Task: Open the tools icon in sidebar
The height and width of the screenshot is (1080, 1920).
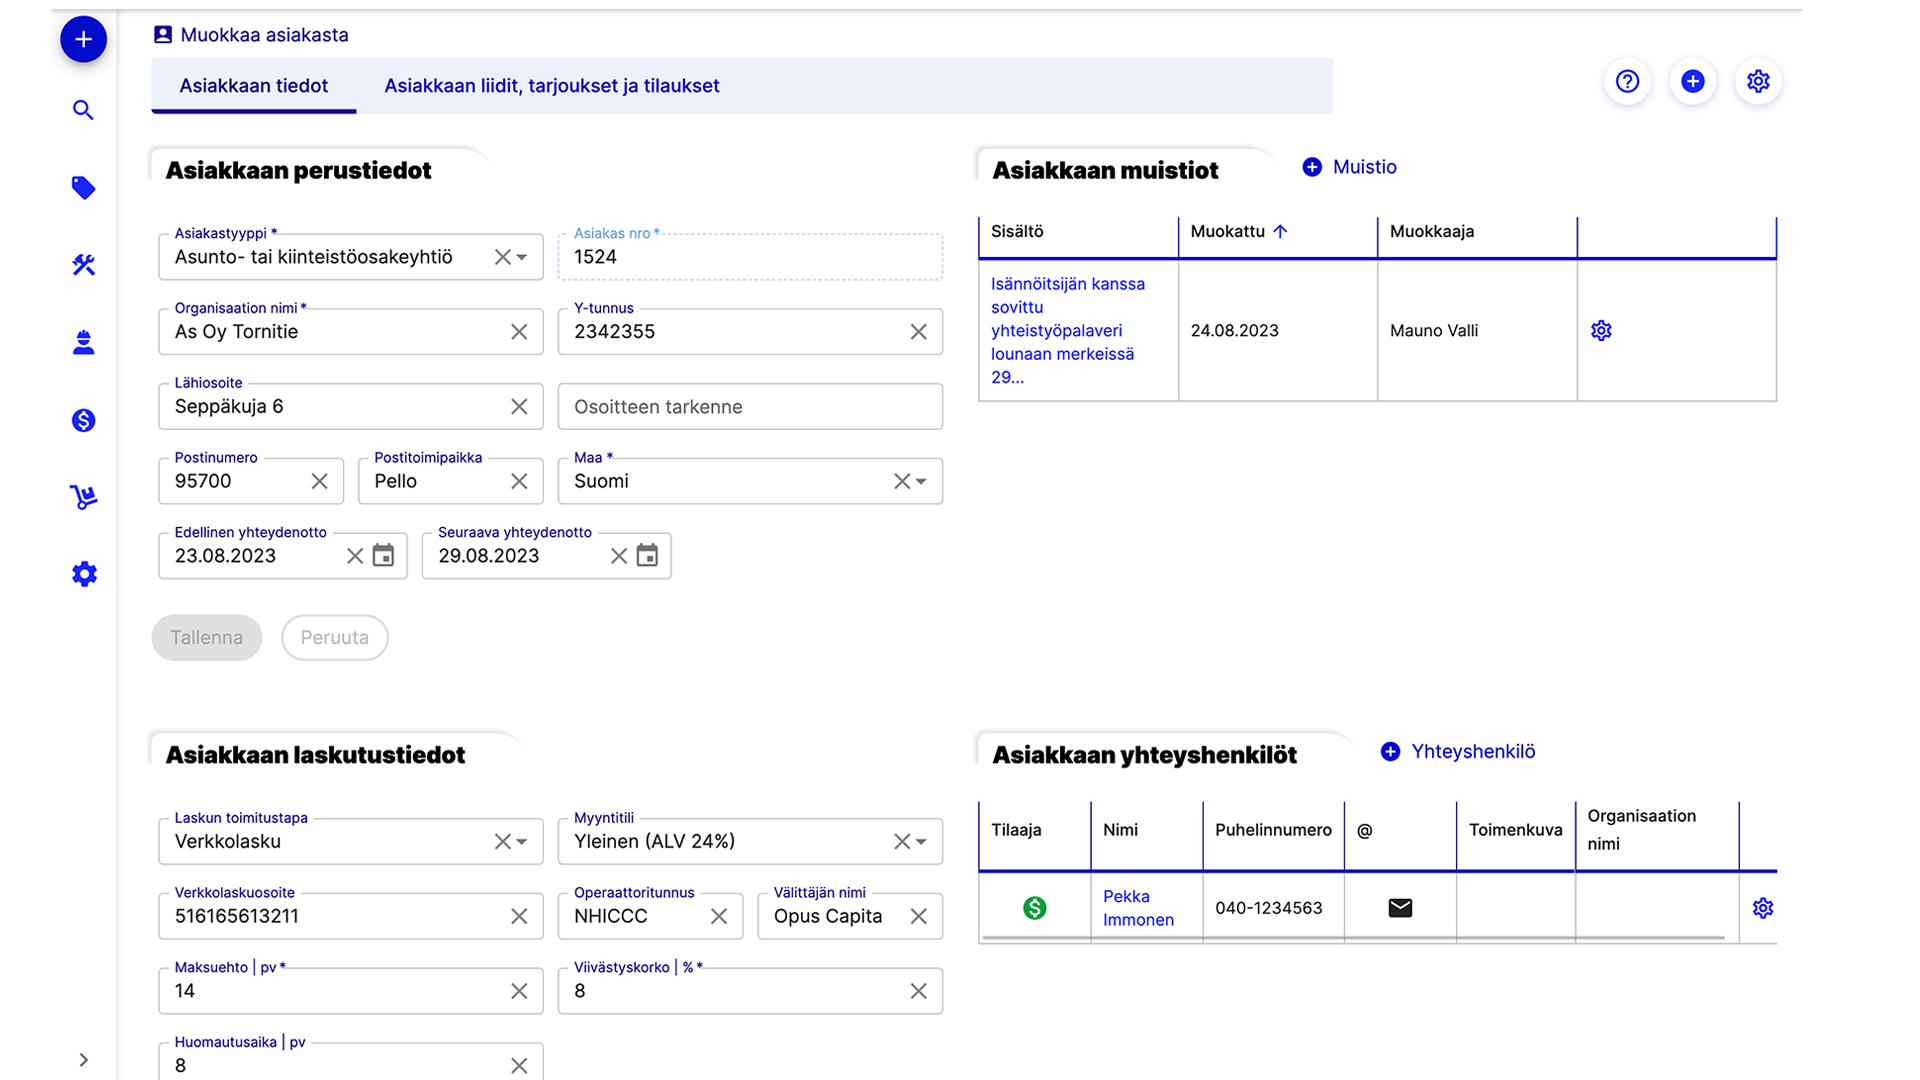Action: coord(84,265)
